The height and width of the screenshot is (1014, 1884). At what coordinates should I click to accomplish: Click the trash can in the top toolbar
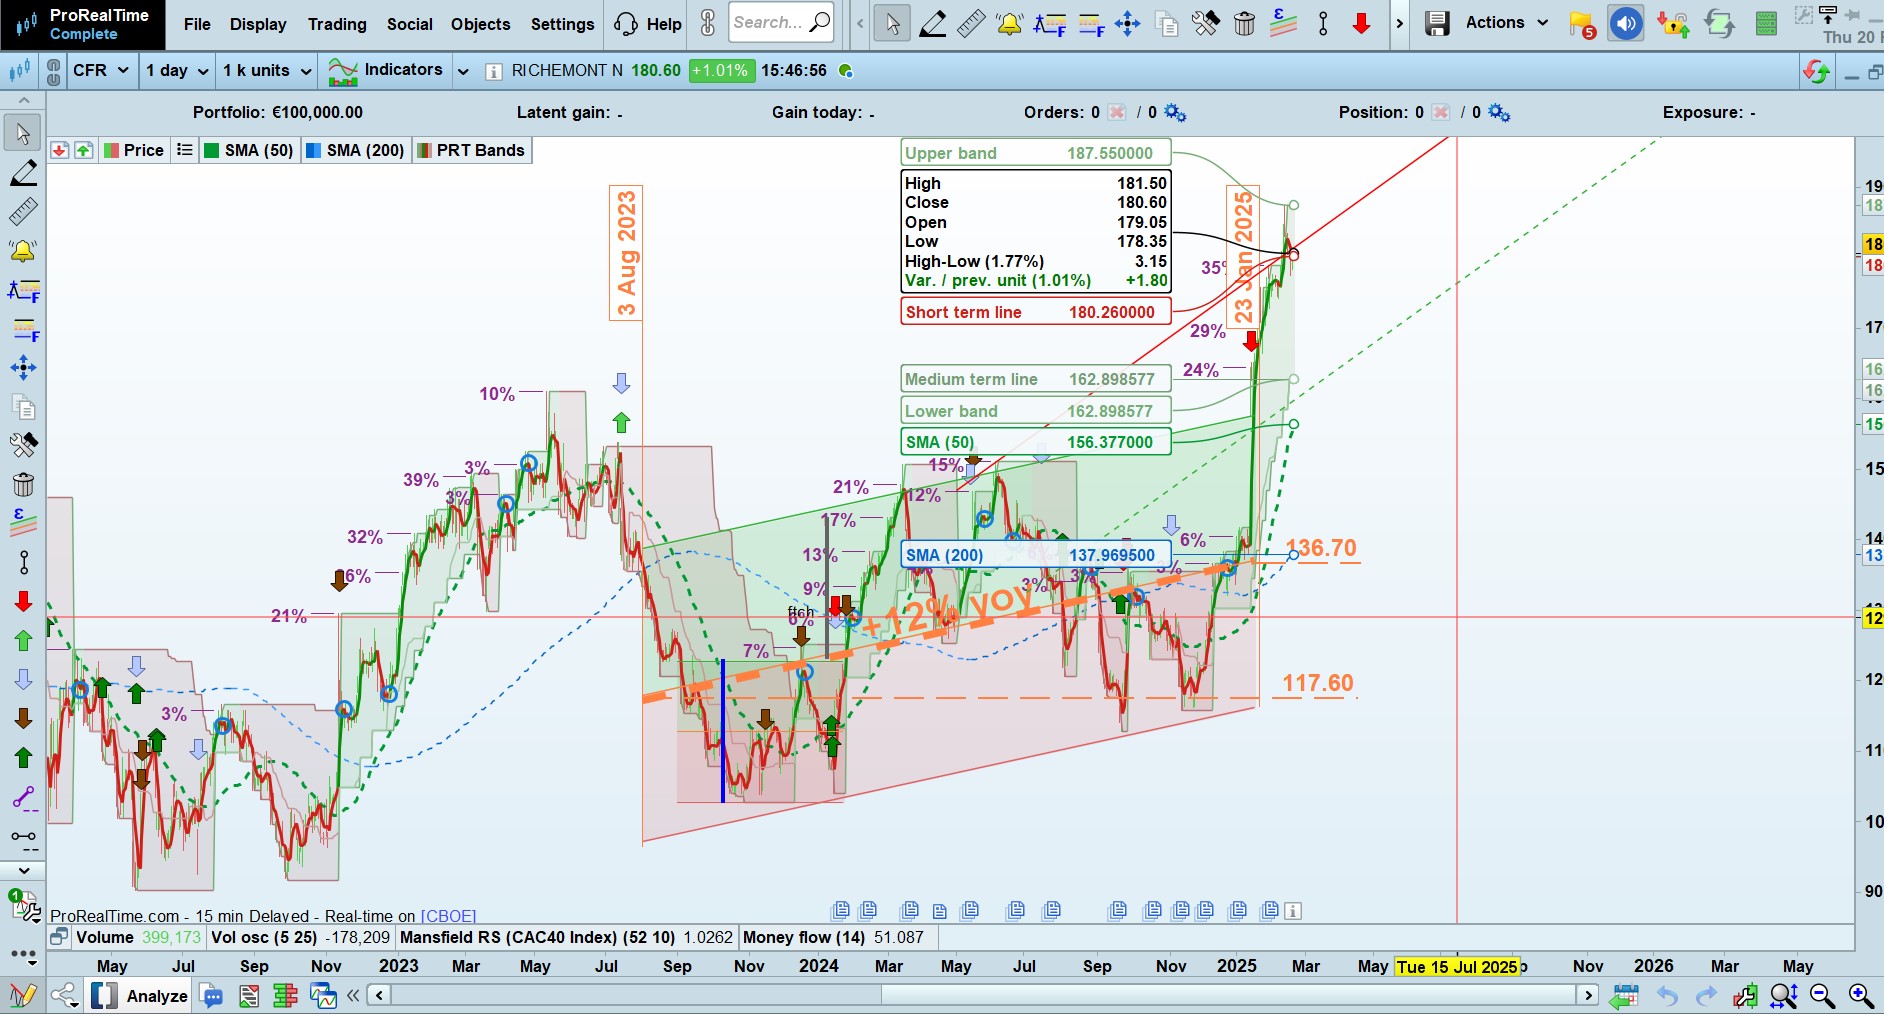click(x=1244, y=23)
